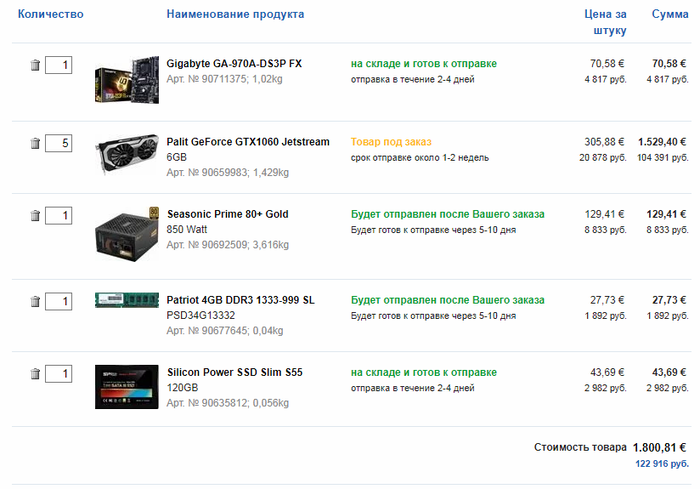Click the quantity field for the Gigabyte motherboard

(58, 65)
